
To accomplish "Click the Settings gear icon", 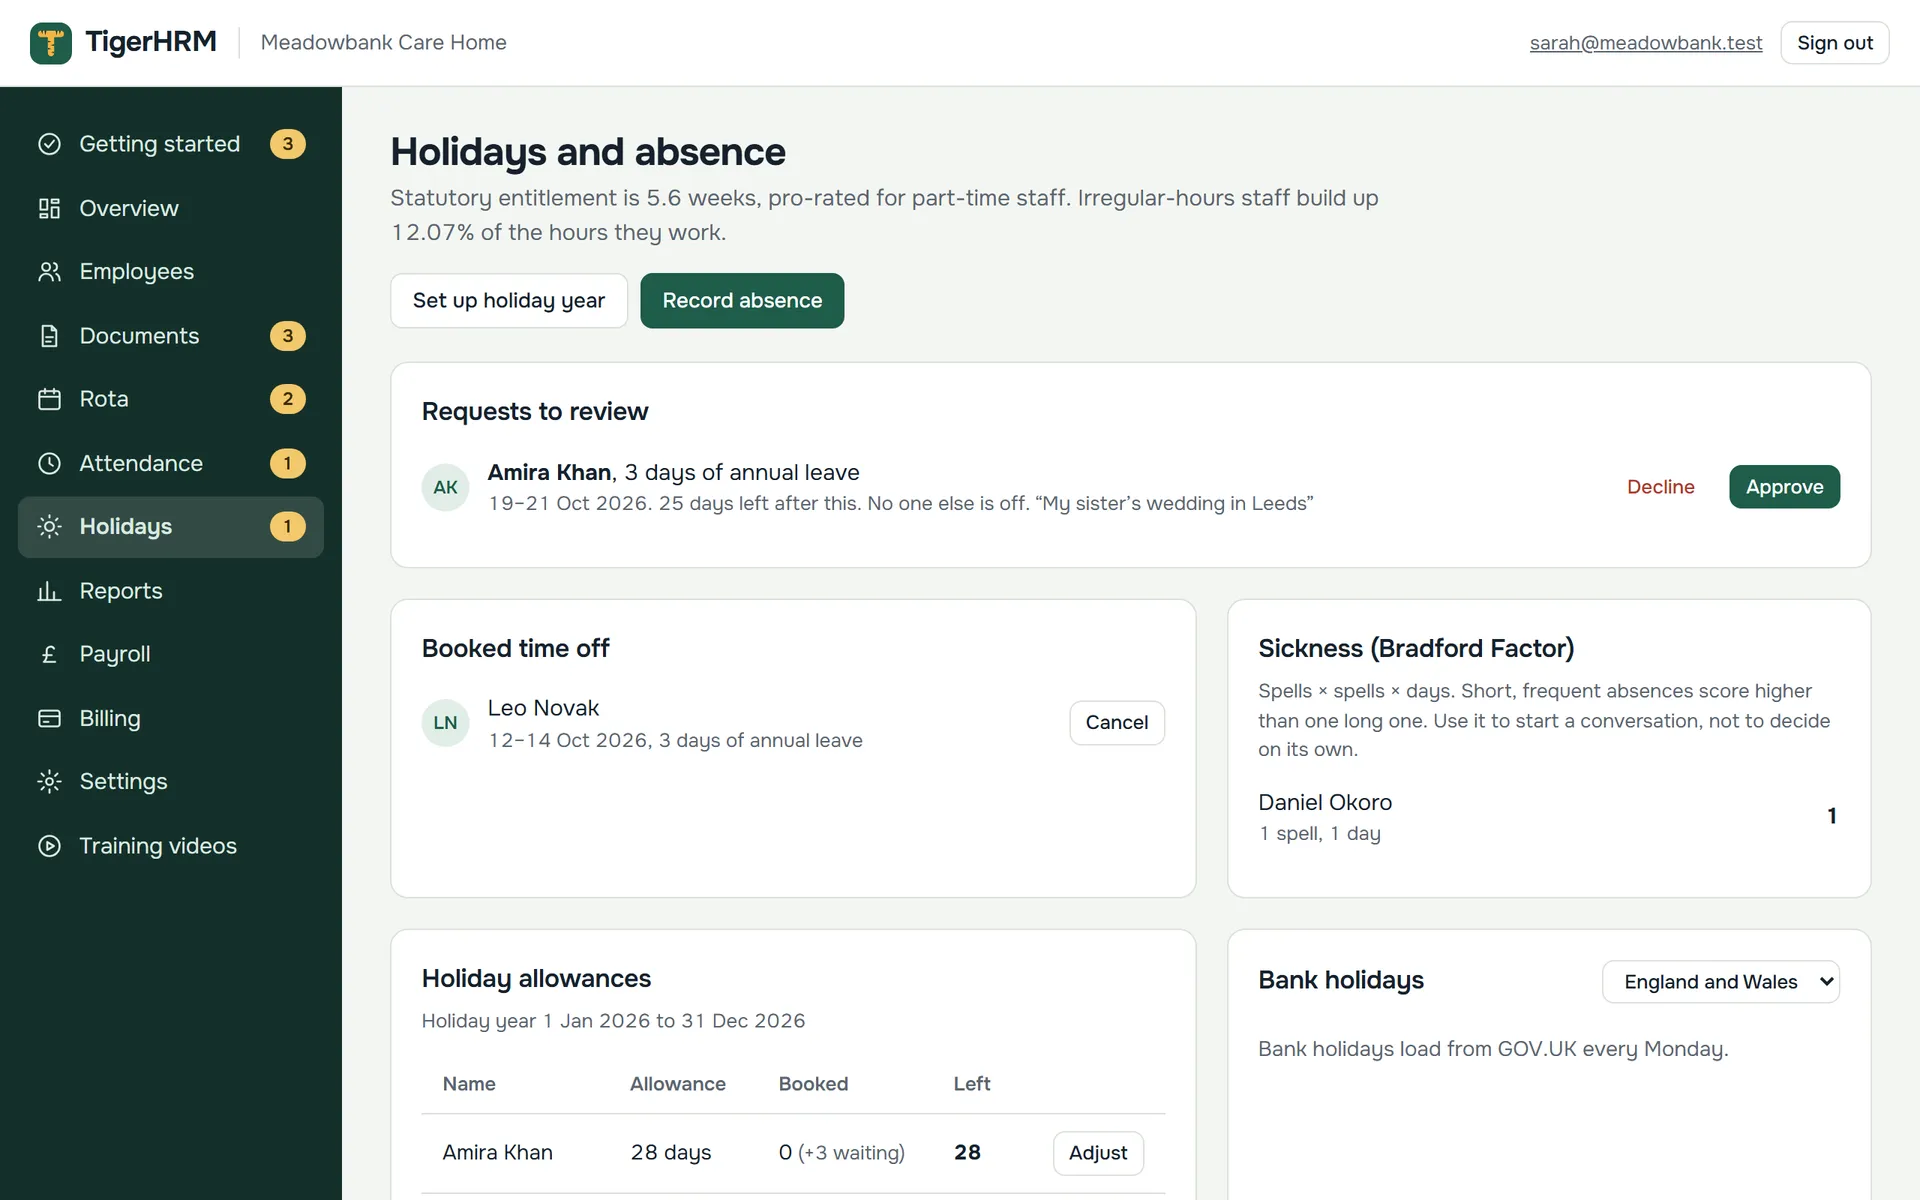I will click(x=49, y=781).
